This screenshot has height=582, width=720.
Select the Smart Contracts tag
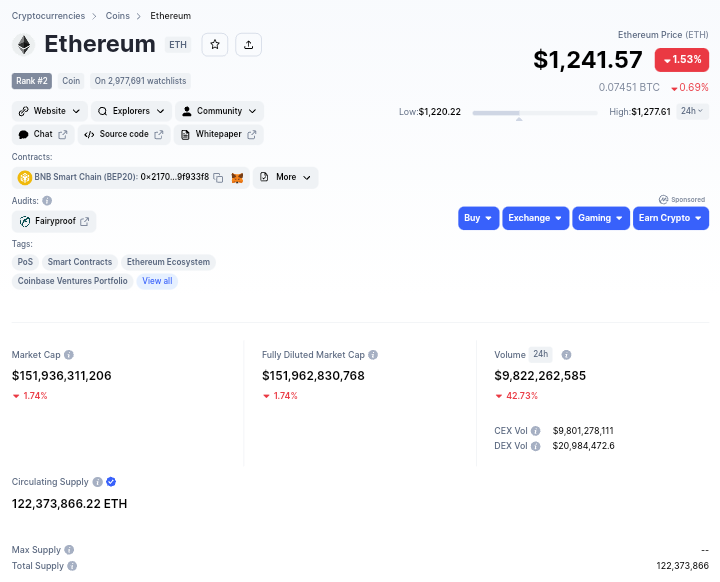pos(80,262)
